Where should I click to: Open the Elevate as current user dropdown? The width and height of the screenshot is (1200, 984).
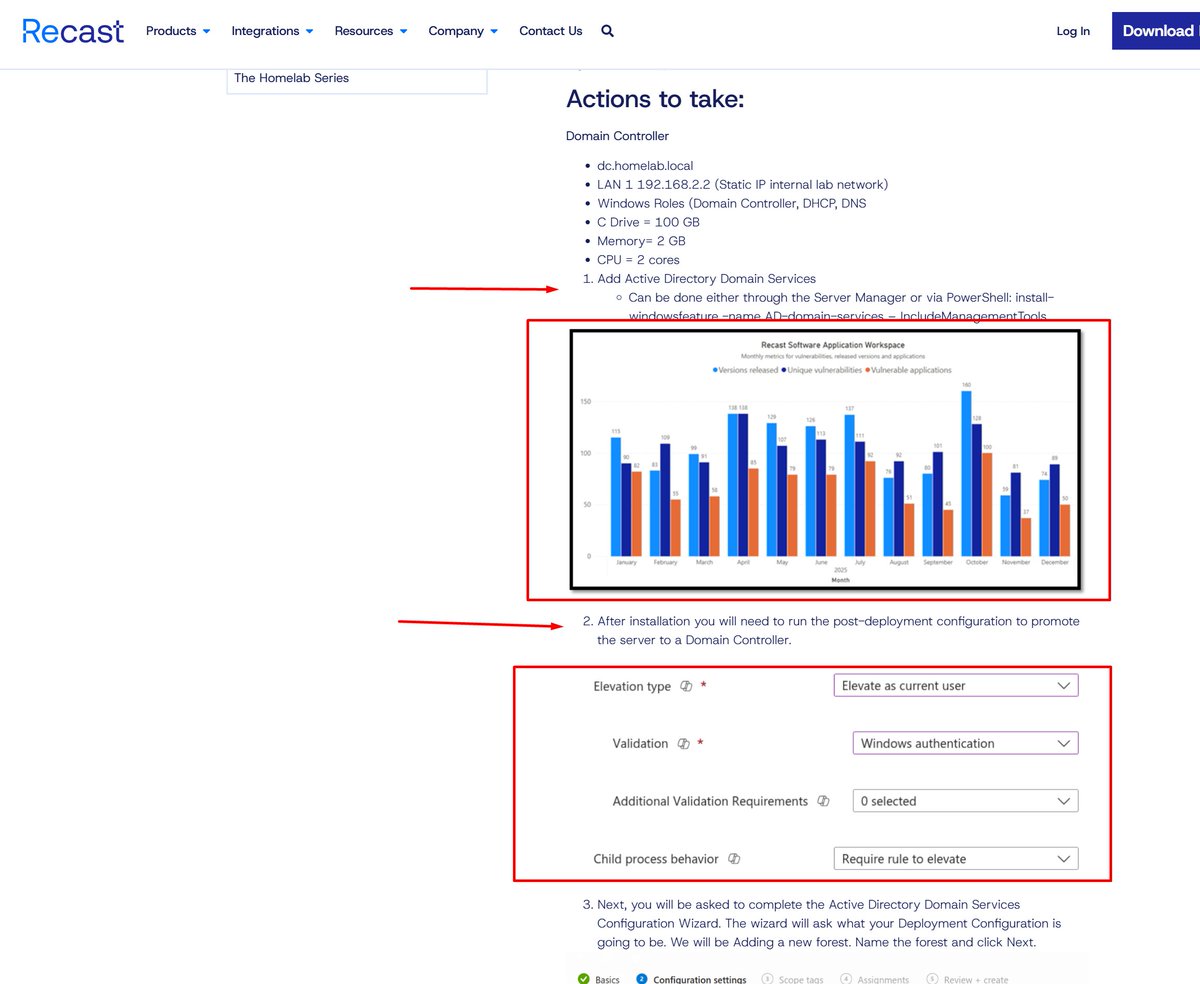pos(956,686)
